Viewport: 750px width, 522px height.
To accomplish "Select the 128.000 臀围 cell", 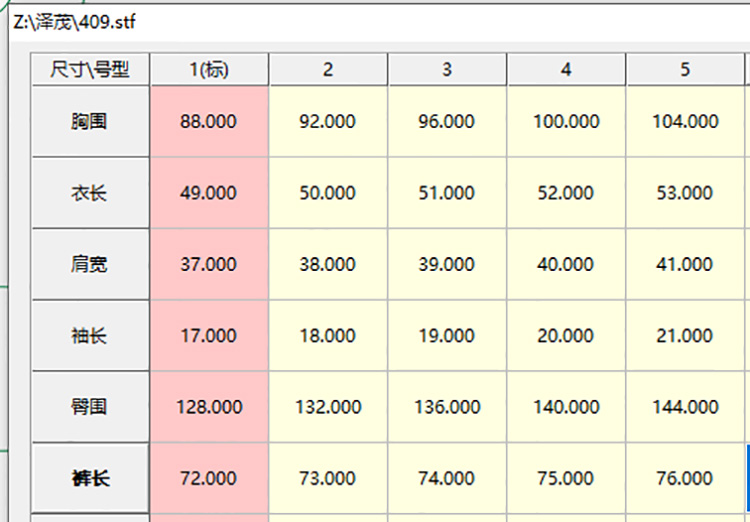I will point(209,407).
